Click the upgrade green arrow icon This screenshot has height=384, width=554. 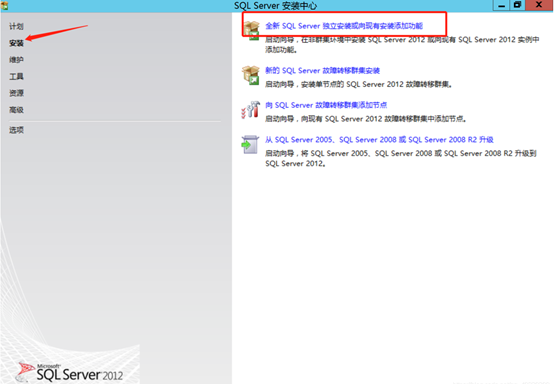pyautogui.click(x=250, y=144)
